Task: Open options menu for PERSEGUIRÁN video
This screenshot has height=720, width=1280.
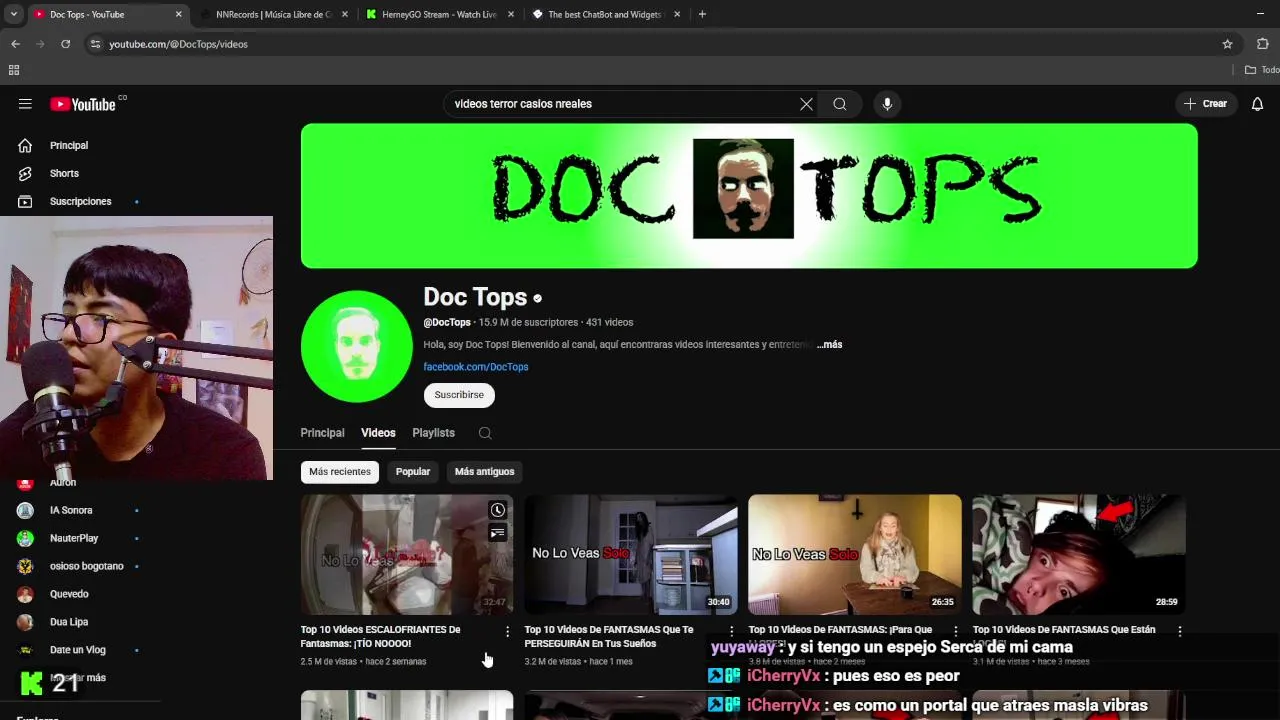Action: coord(731,631)
